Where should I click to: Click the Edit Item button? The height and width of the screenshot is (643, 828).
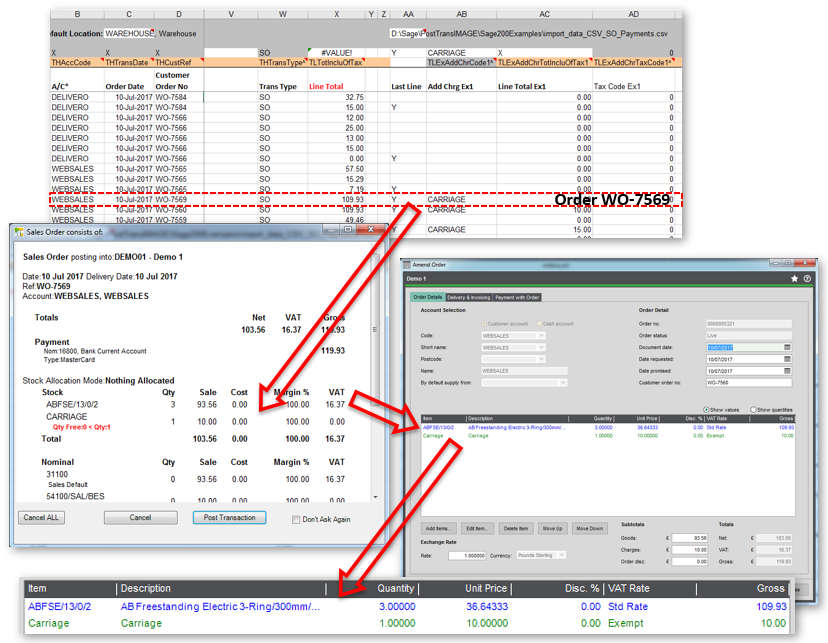click(x=477, y=528)
